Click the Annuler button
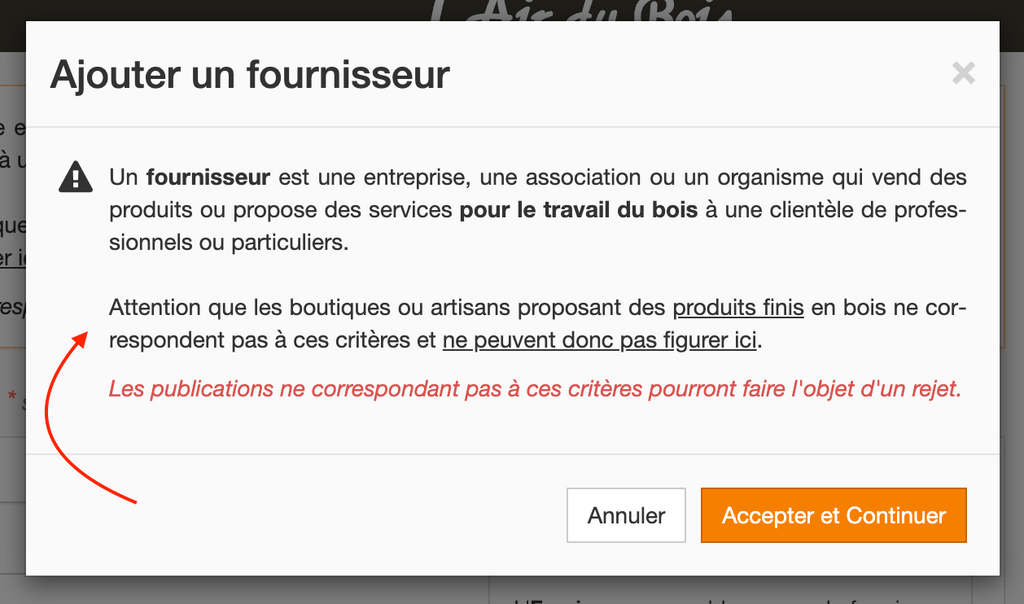1024x604 pixels. [x=626, y=516]
